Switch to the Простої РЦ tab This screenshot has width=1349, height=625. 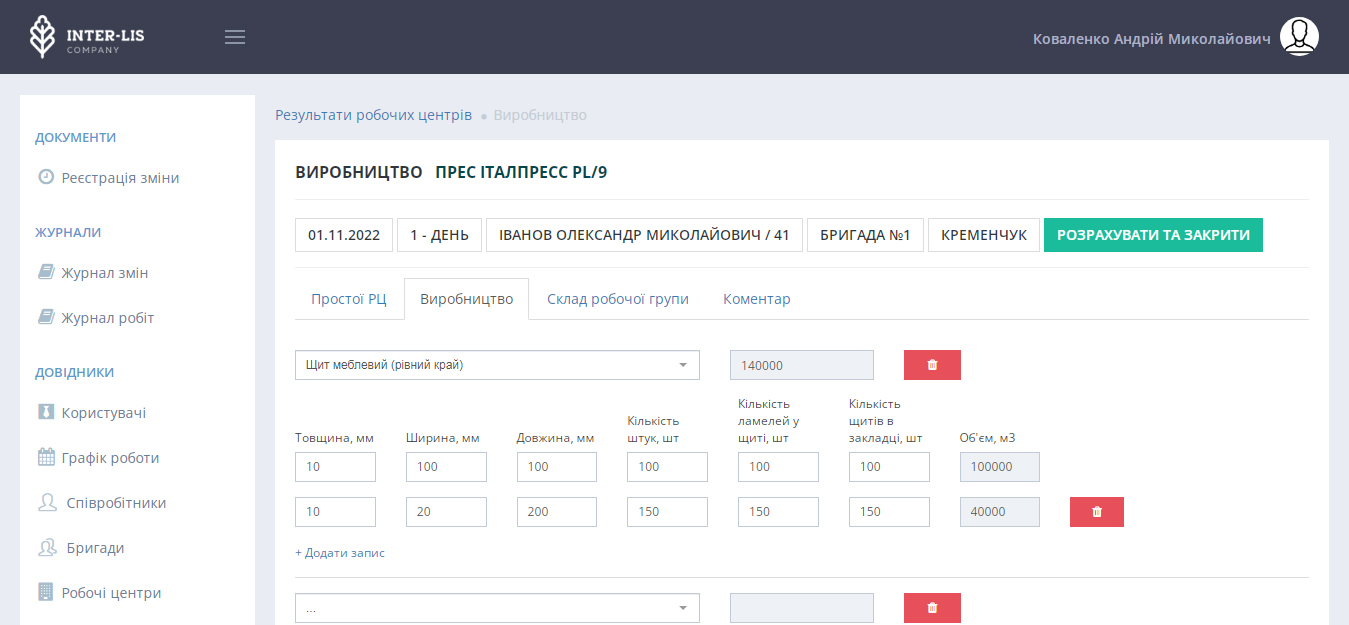pos(348,299)
